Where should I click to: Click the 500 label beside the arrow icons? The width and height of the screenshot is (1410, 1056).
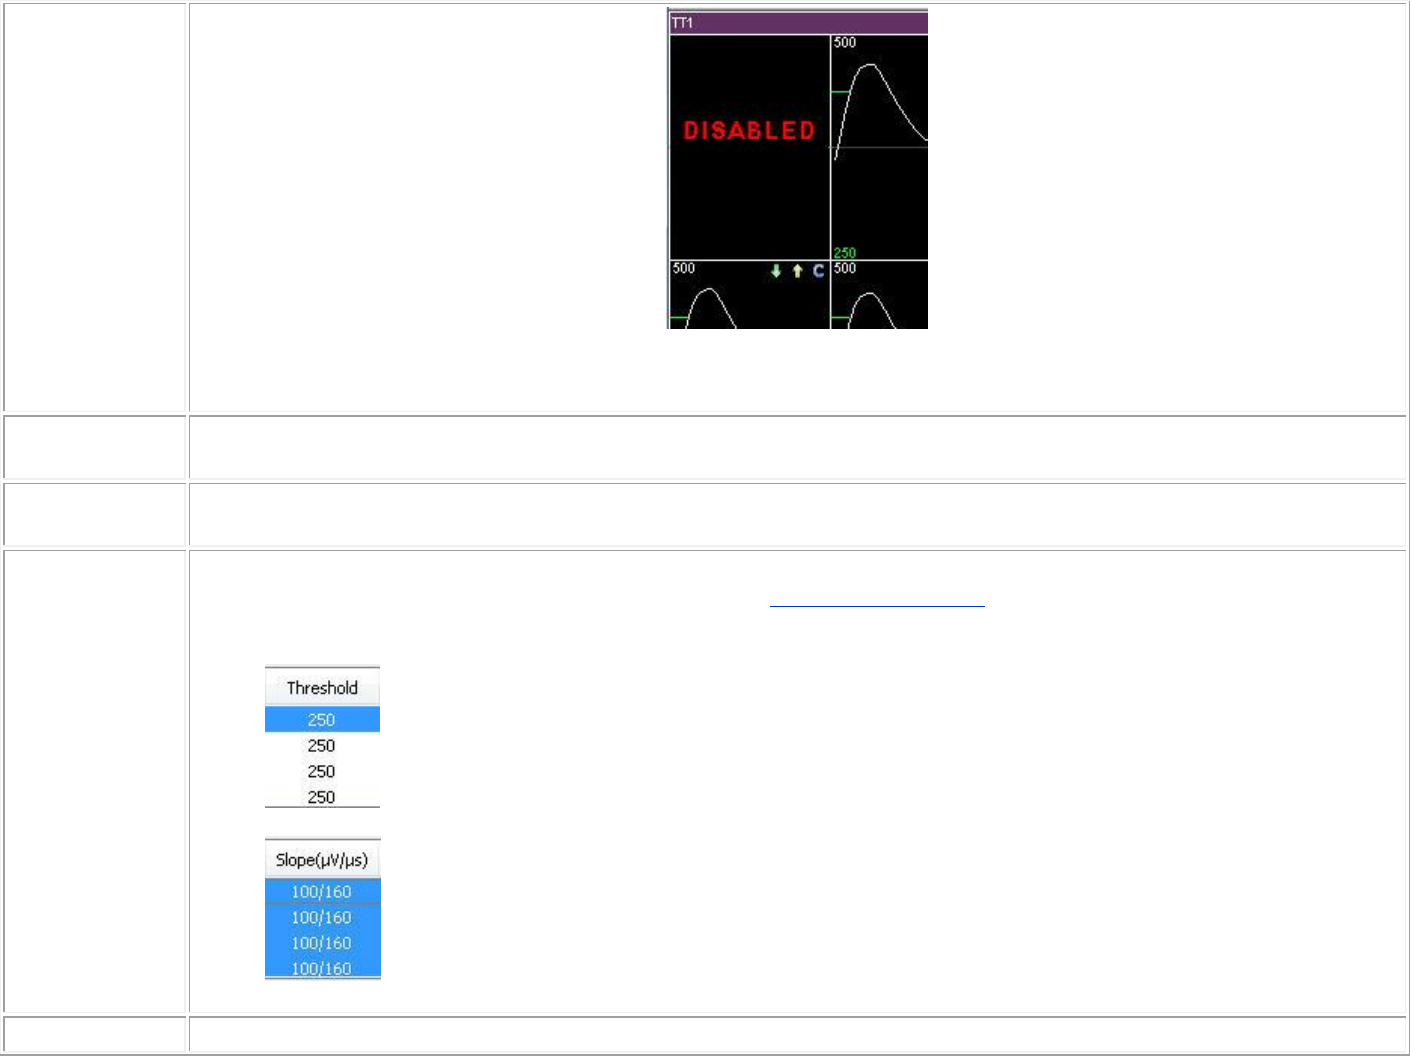(684, 268)
